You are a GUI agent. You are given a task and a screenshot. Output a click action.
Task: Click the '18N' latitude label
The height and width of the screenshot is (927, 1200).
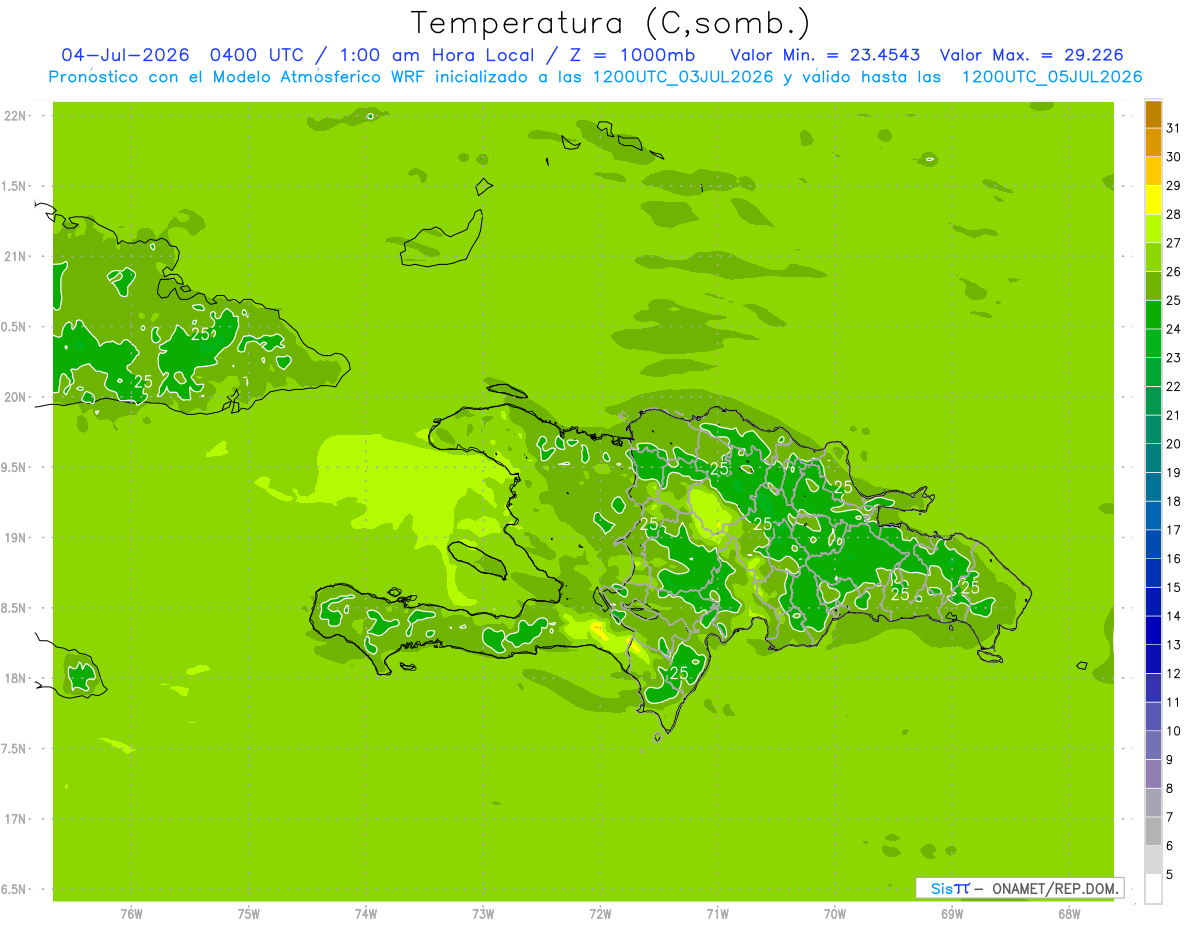pos(16,678)
